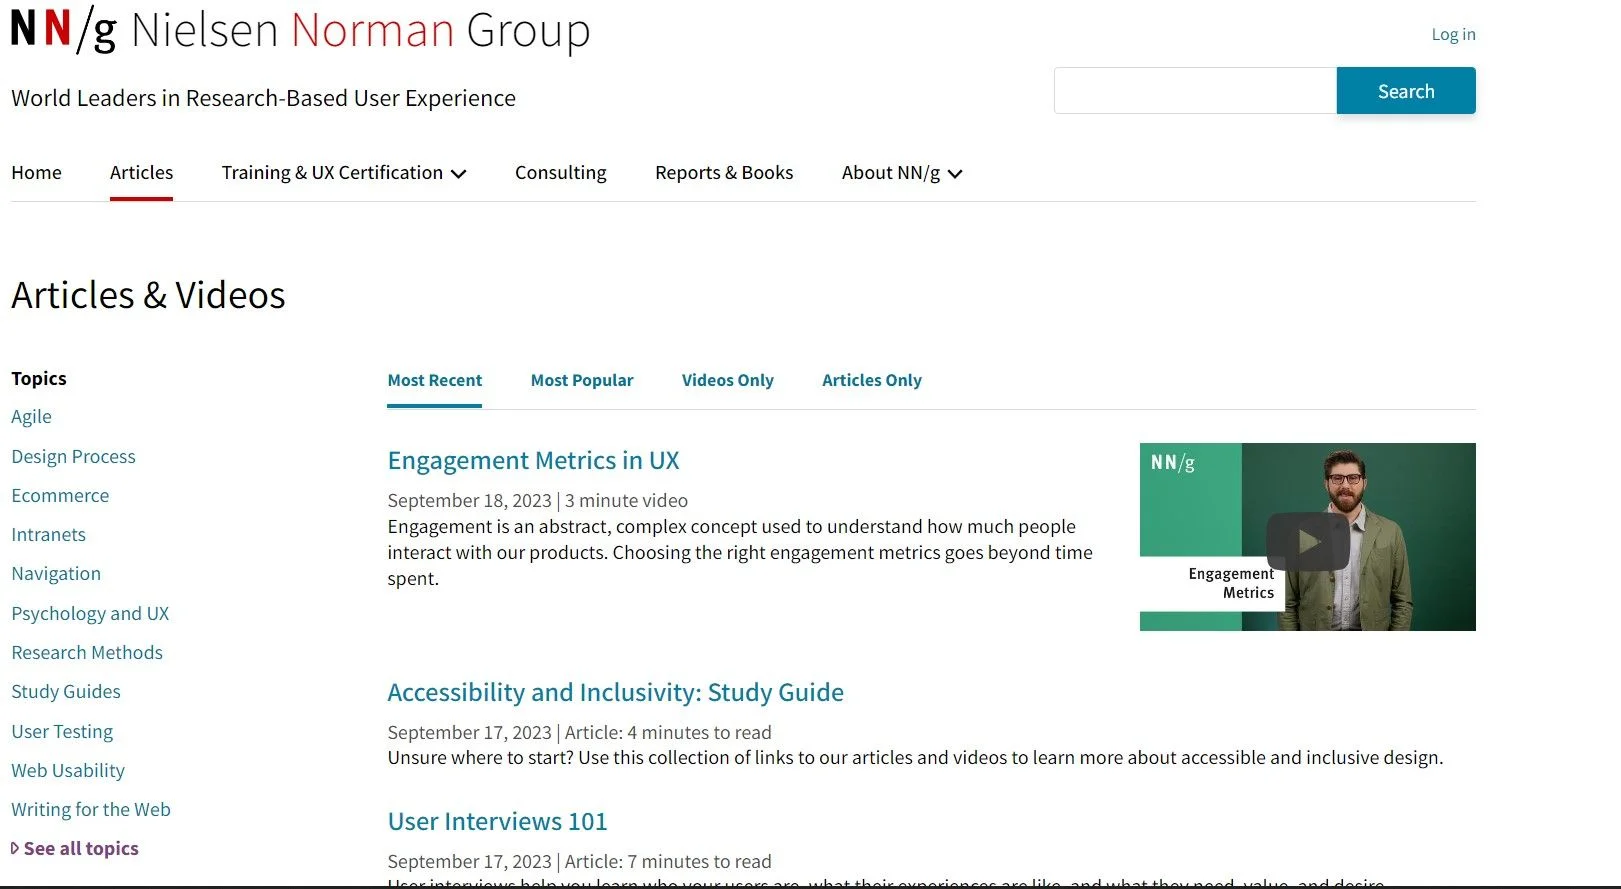The width and height of the screenshot is (1621, 889).
Task: Browse the Research Methods topic
Action: tap(87, 653)
